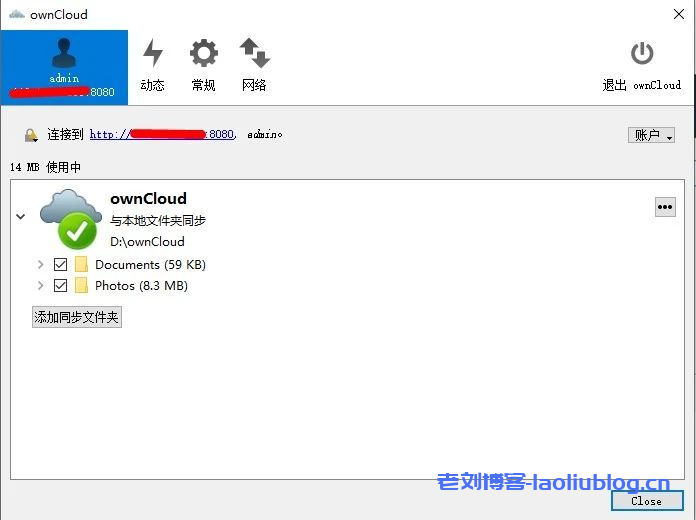The height and width of the screenshot is (520, 696).
Task: Click the 退出 ownCloud power icon
Action: point(642,53)
